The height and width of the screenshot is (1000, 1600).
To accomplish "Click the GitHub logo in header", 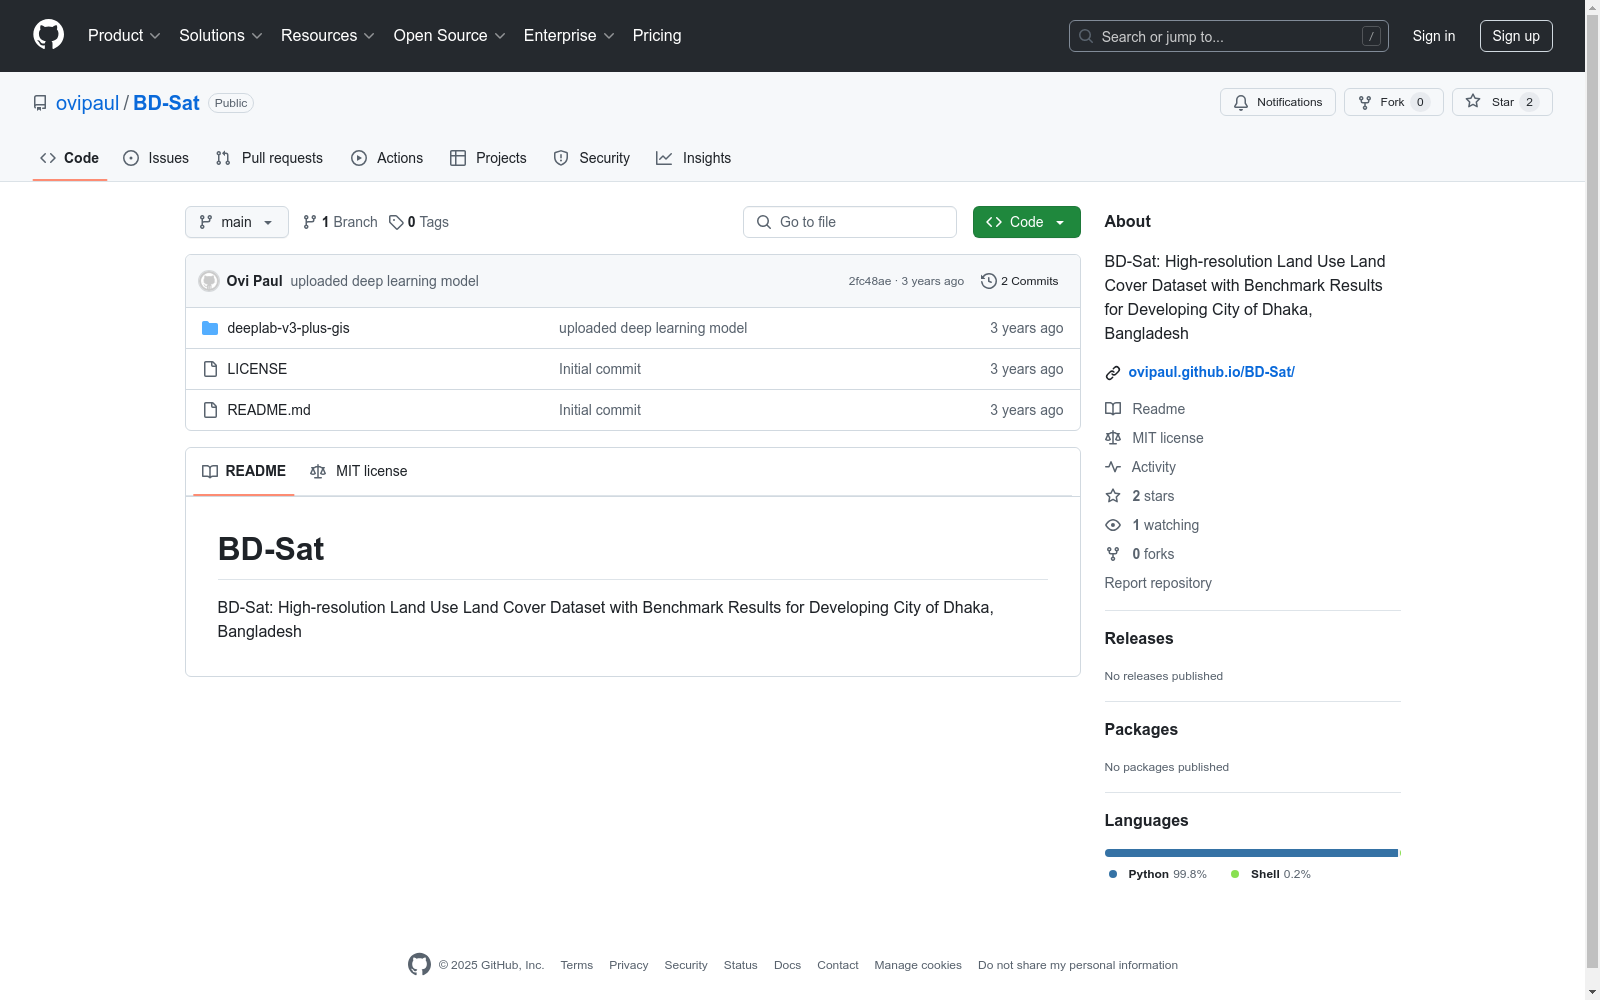I will [48, 35].
